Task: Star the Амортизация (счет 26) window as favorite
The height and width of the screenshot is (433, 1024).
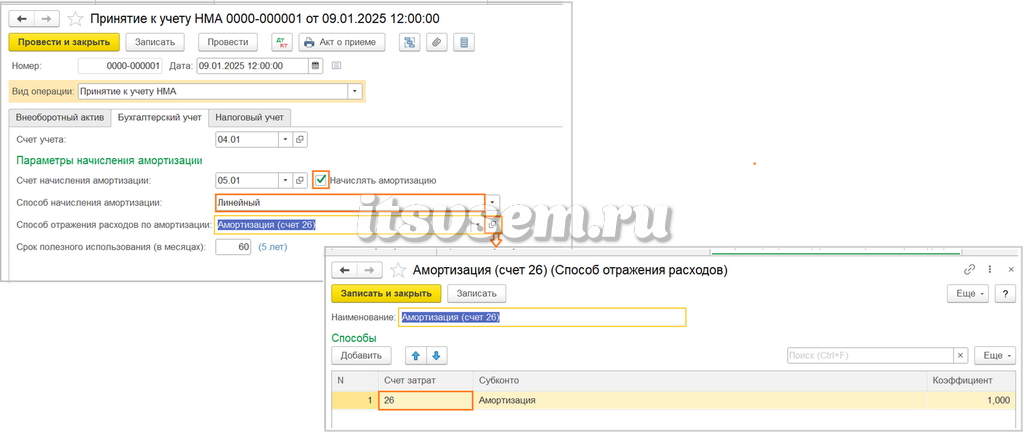Action: (398, 270)
